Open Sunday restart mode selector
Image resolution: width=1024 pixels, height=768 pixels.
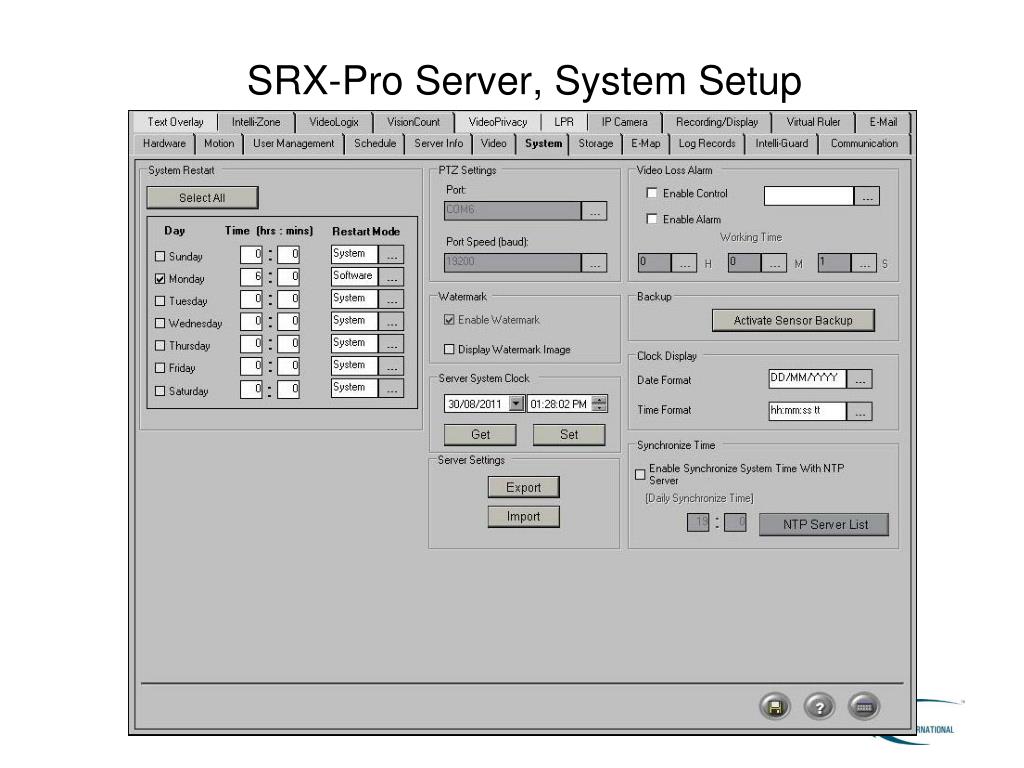pyautogui.click(x=392, y=255)
